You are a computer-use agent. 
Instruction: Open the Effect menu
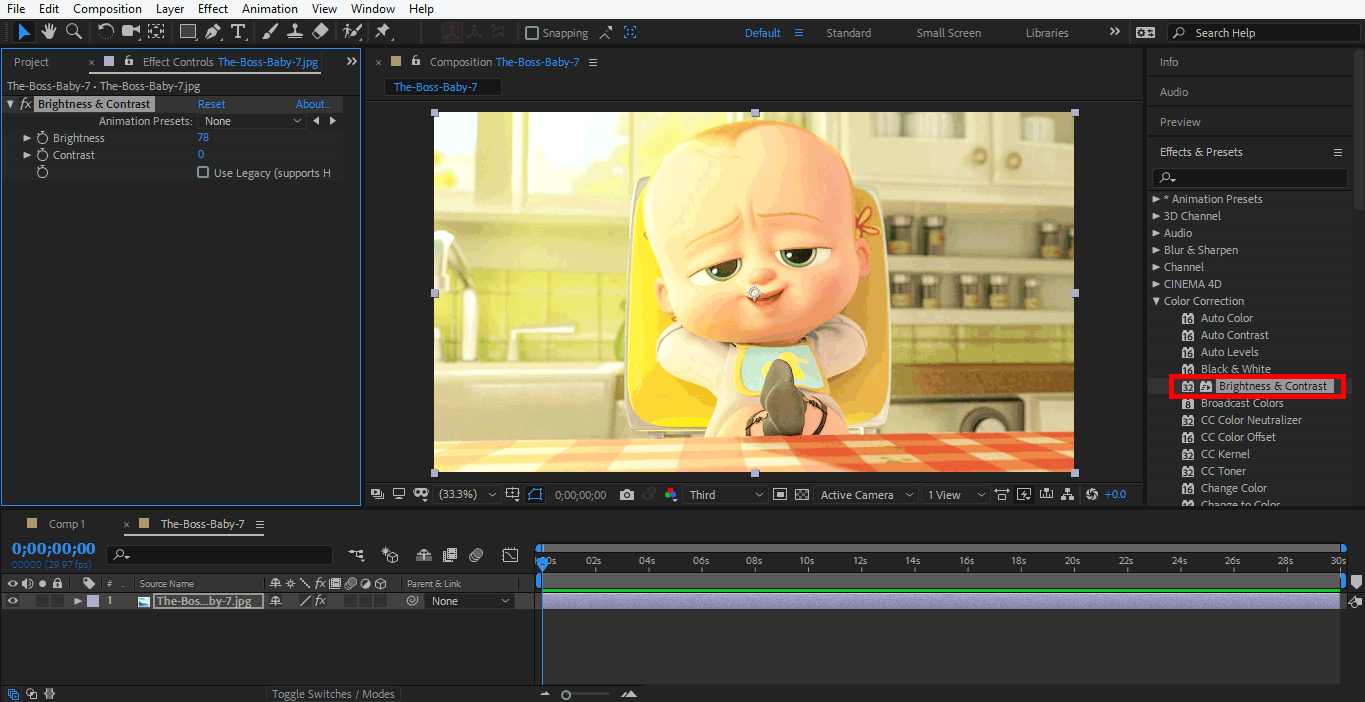point(212,9)
